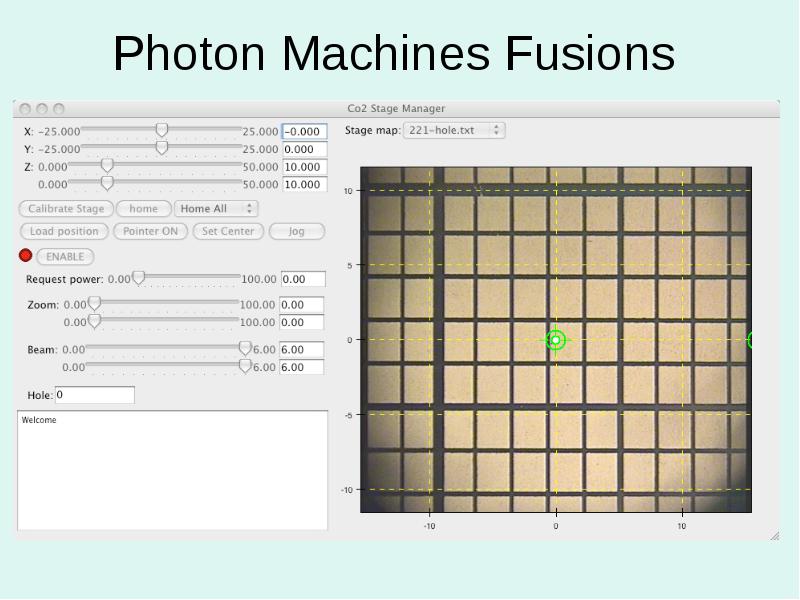Image resolution: width=800 pixels, height=600 pixels.
Task: Open the Stage map 221-hole.txt dropdown
Action: click(x=454, y=130)
